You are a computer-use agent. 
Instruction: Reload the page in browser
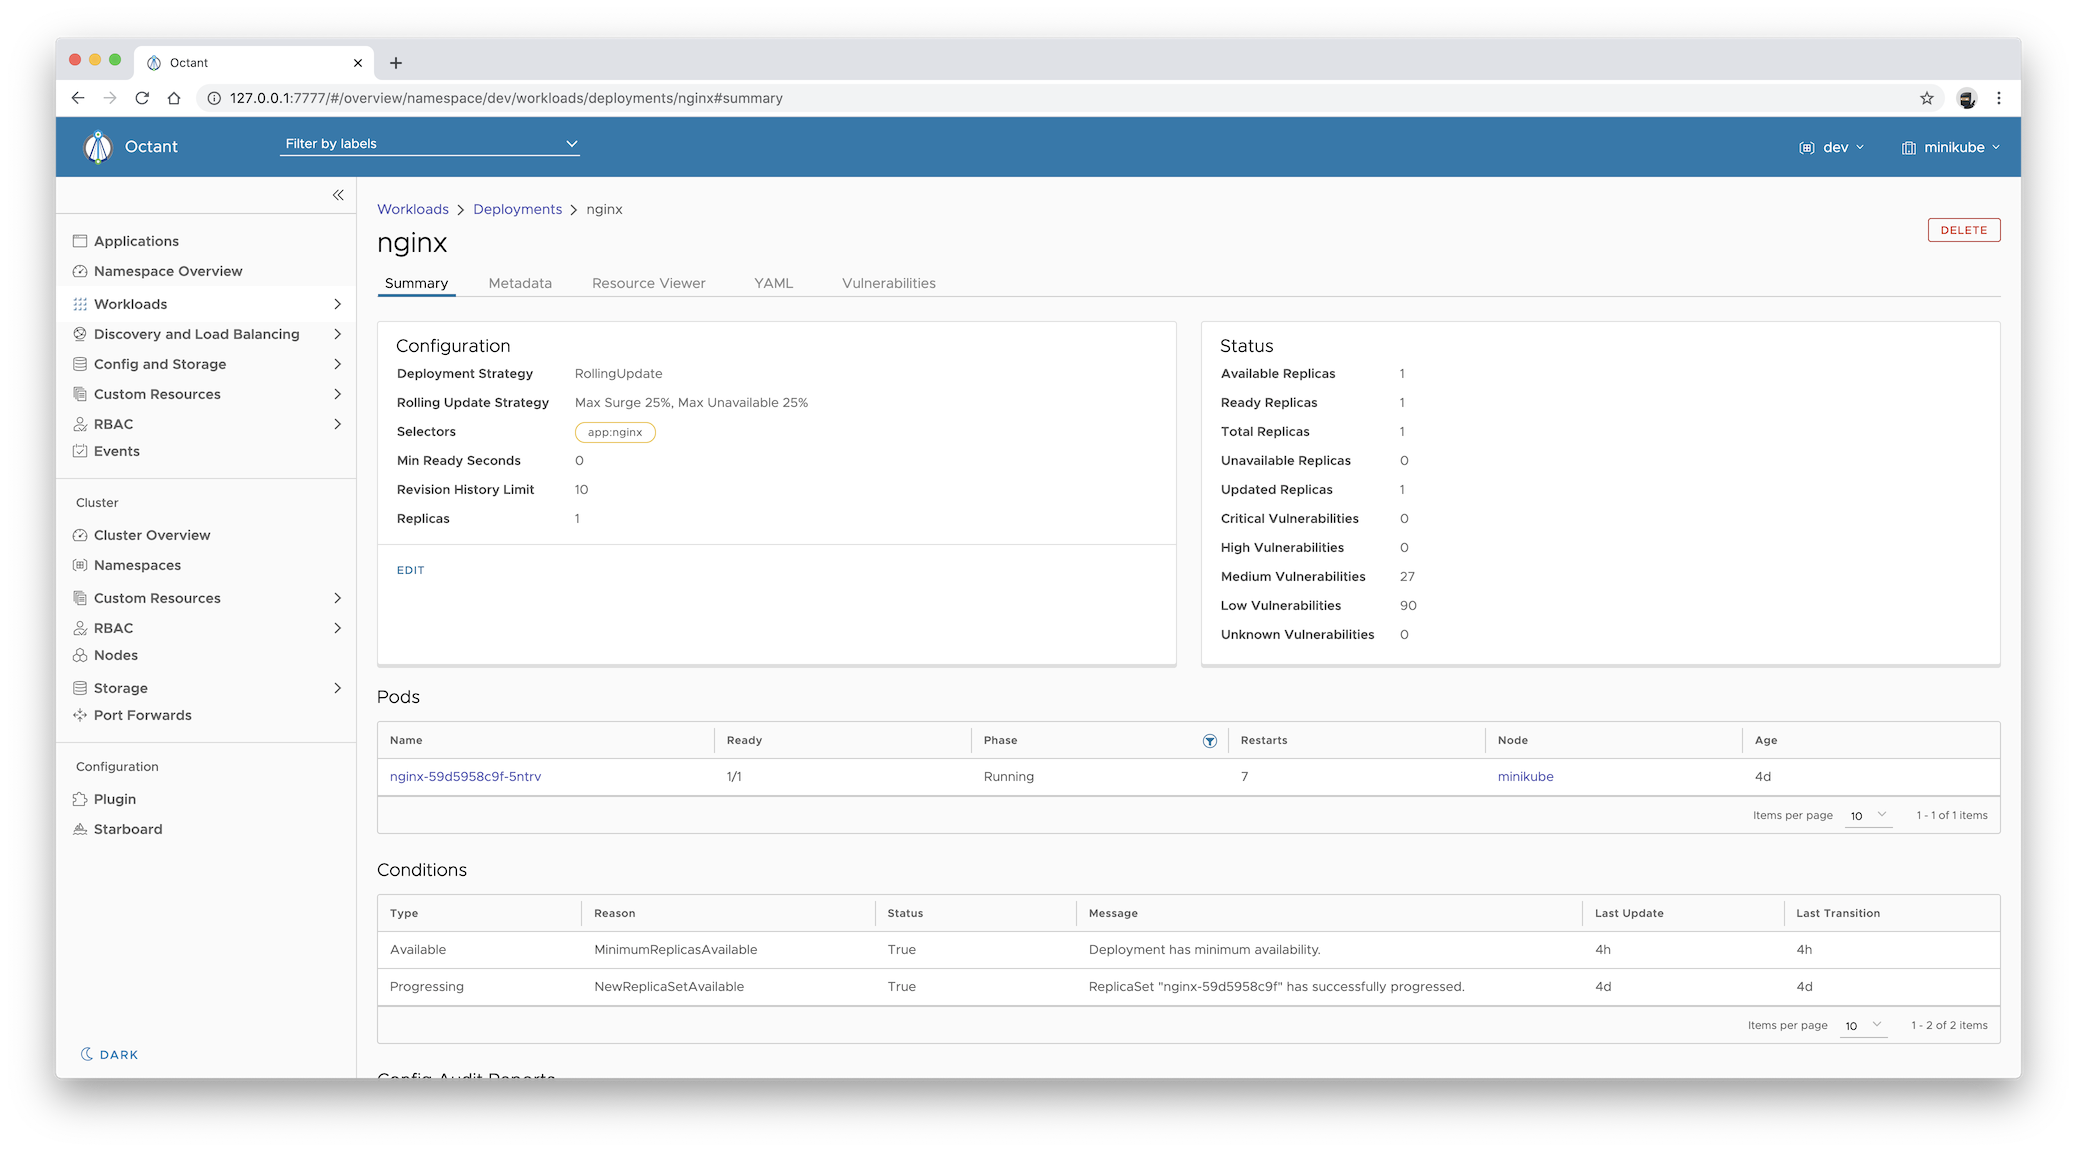click(142, 98)
